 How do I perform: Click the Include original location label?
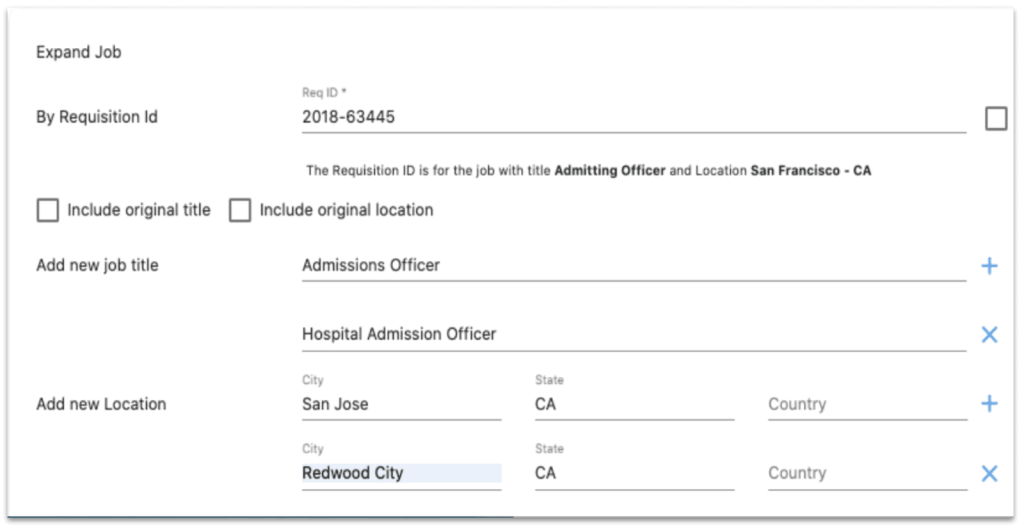tap(346, 211)
